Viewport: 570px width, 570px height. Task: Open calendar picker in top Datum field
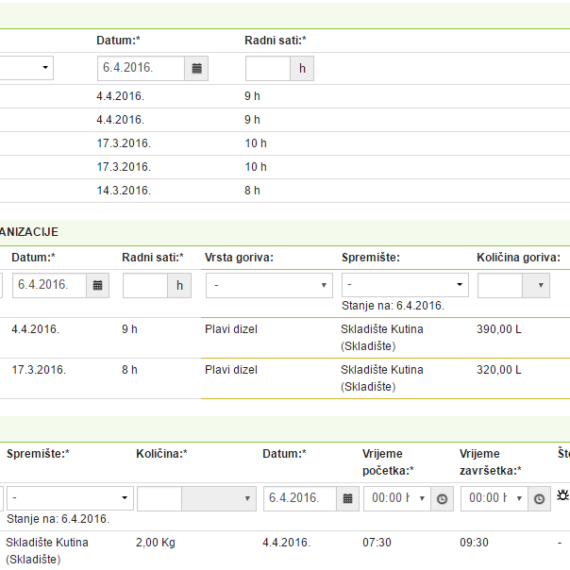pos(196,68)
